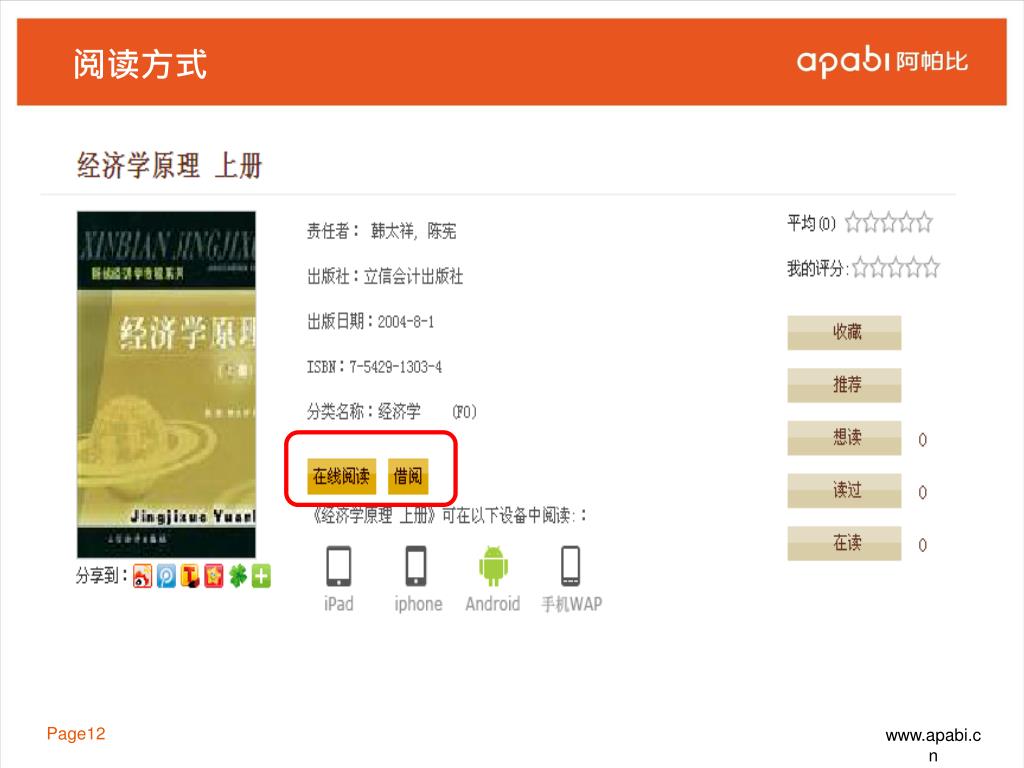Rate five stars in 我的评分
Viewport: 1024px width, 768px height.
931,268
